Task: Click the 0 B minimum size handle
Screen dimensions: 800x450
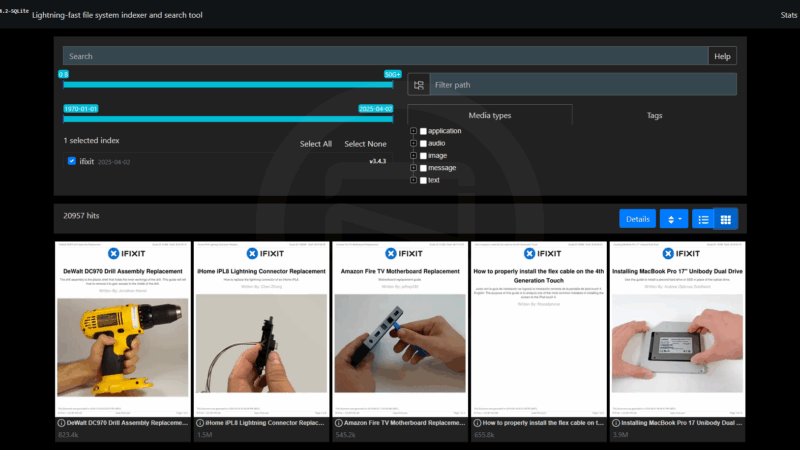Action: (63, 74)
